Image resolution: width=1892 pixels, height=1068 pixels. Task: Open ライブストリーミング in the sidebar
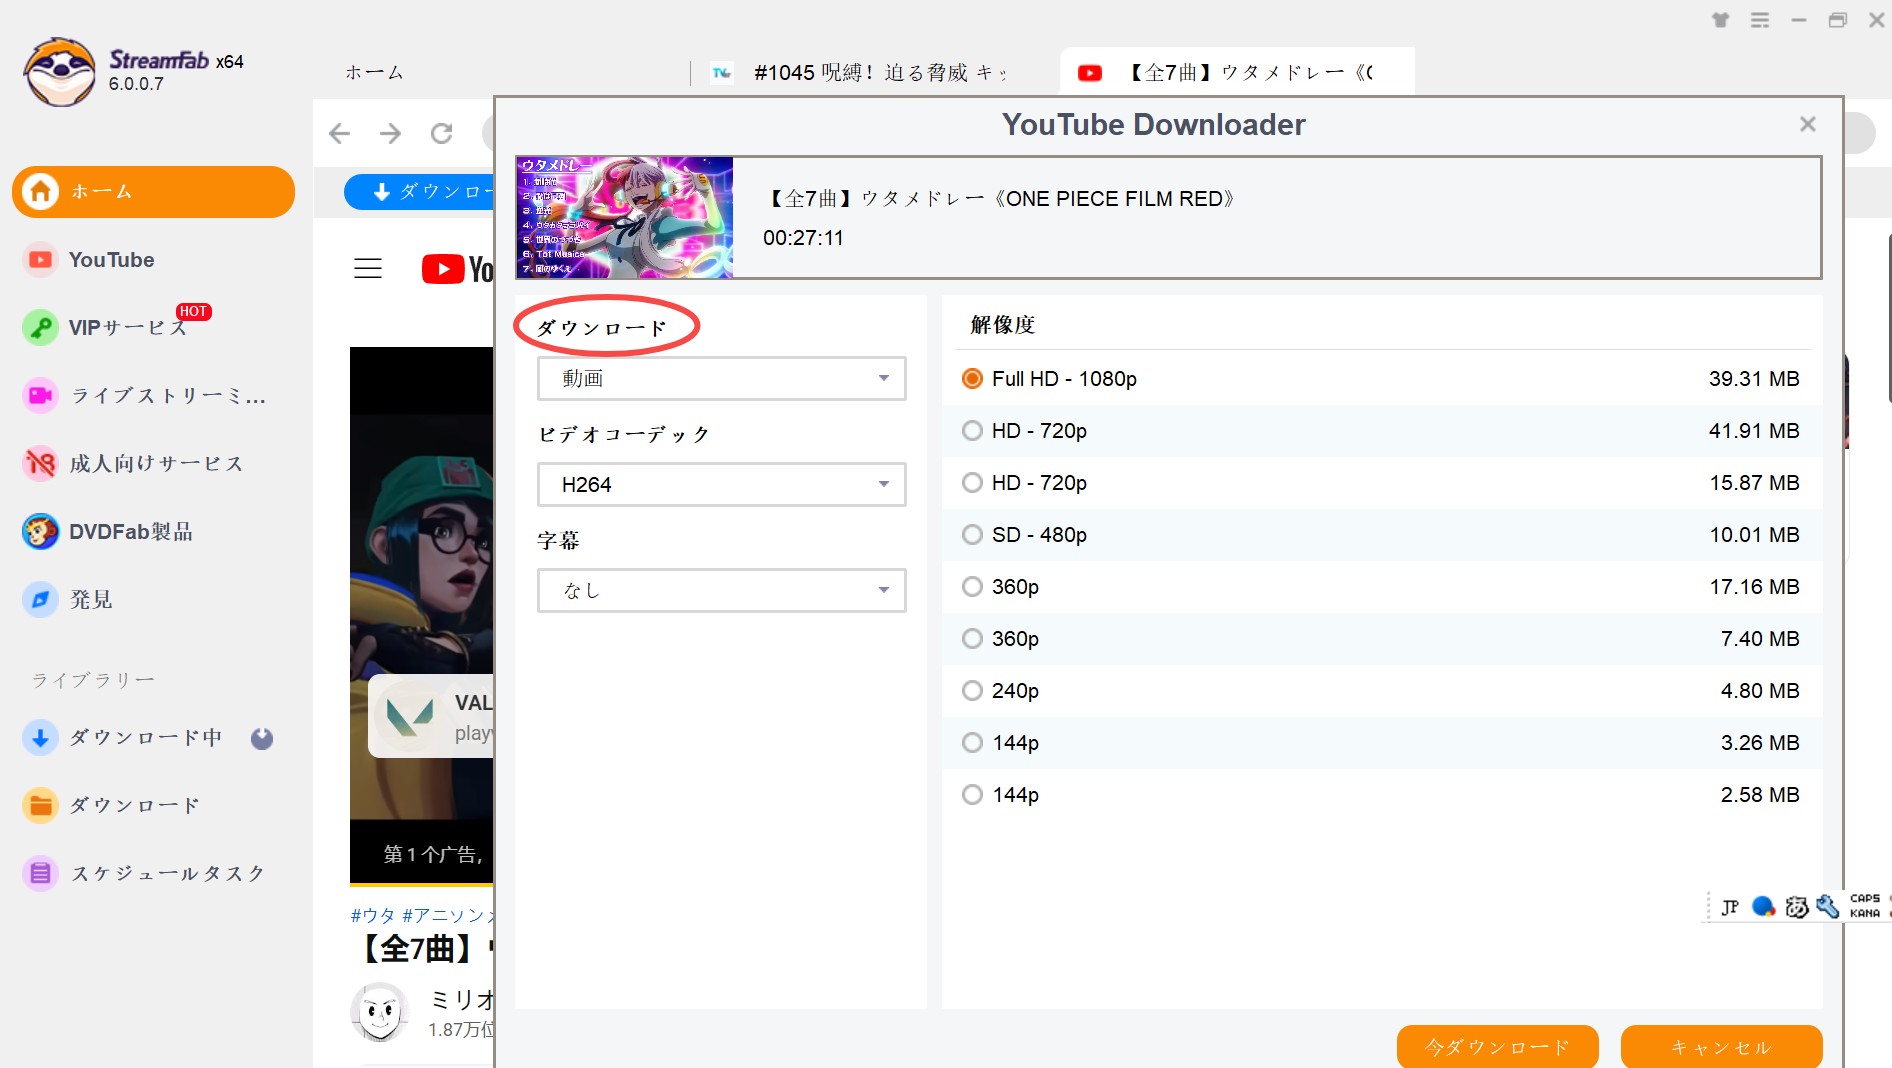tap(145, 396)
